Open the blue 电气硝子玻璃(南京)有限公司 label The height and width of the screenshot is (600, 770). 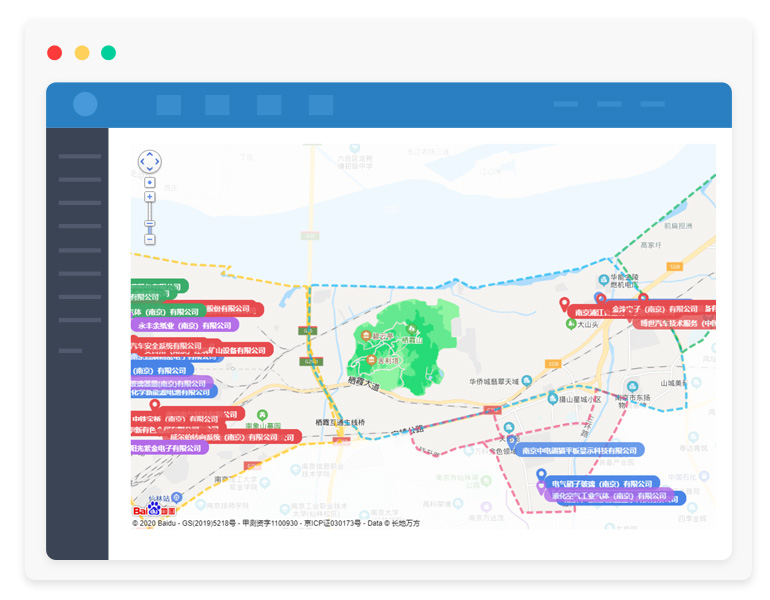point(601,484)
